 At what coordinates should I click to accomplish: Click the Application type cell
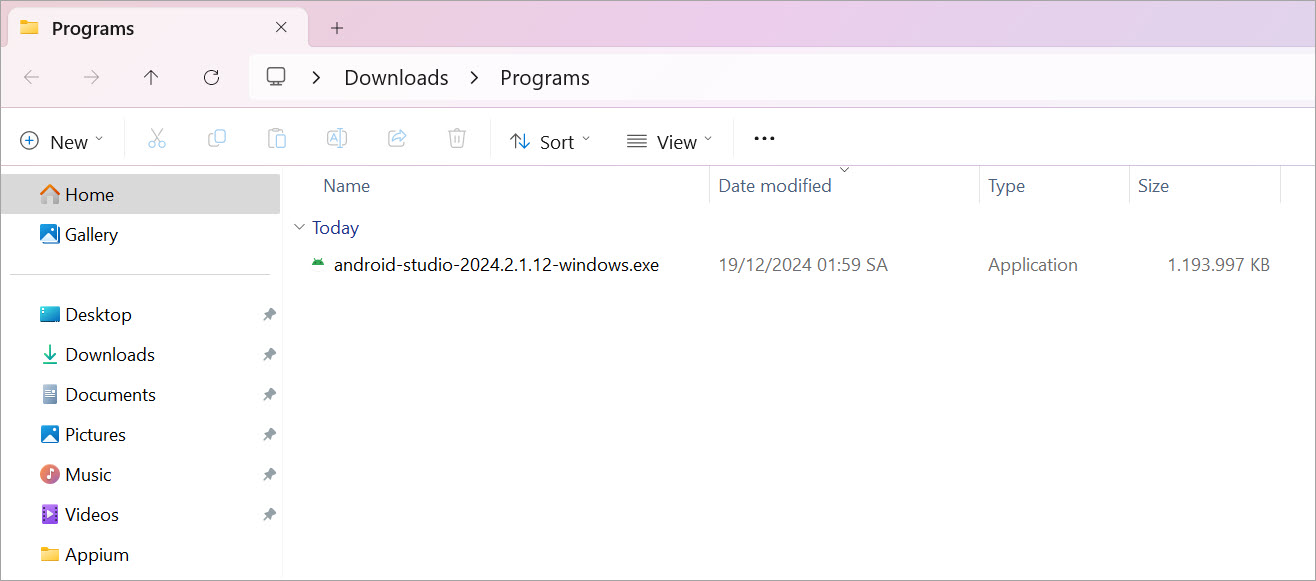1033,265
